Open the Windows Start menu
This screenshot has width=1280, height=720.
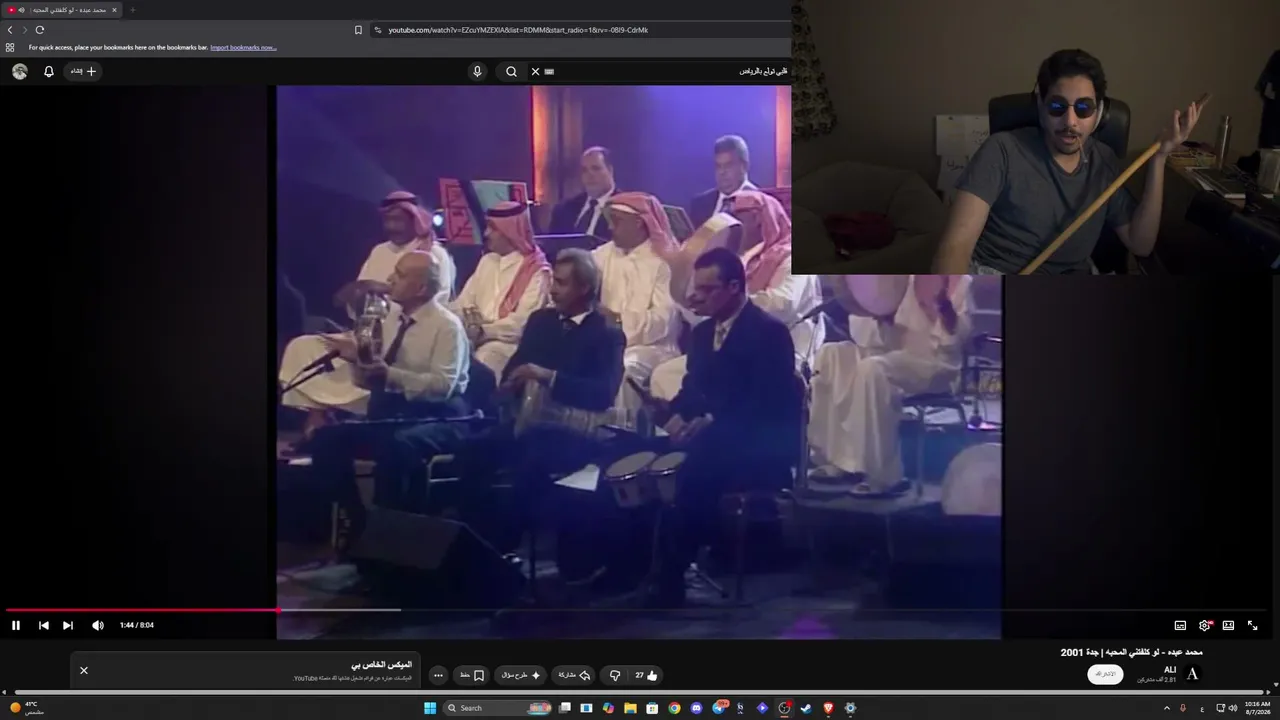click(x=430, y=708)
